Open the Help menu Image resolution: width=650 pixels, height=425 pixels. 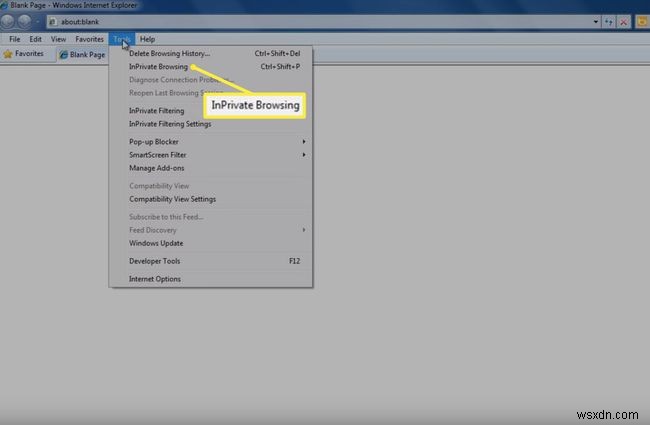pyautogui.click(x=147, y=39)
